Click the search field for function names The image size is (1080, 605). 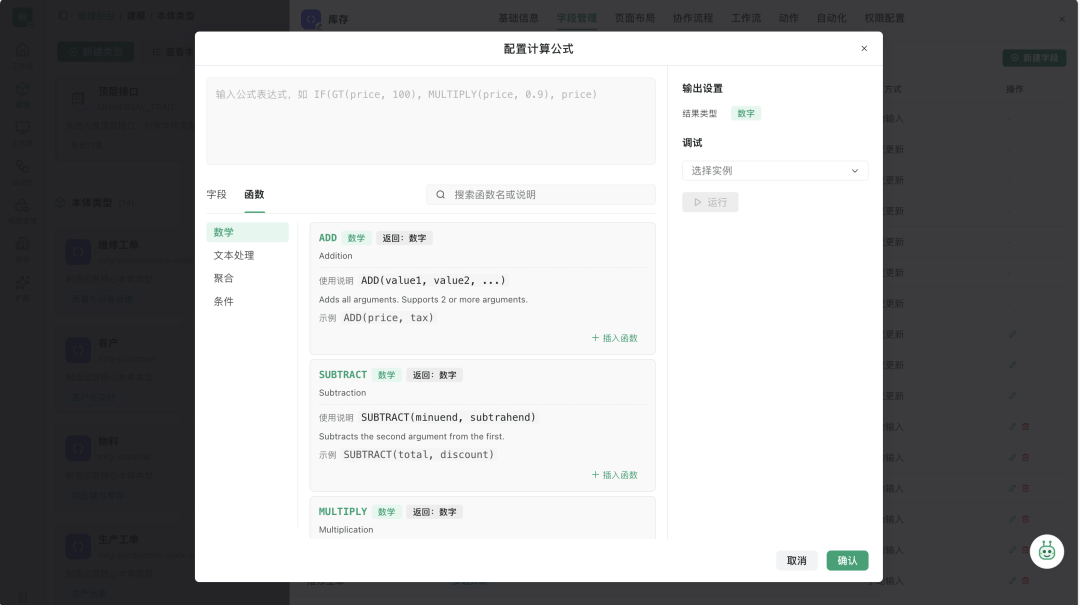541,194
